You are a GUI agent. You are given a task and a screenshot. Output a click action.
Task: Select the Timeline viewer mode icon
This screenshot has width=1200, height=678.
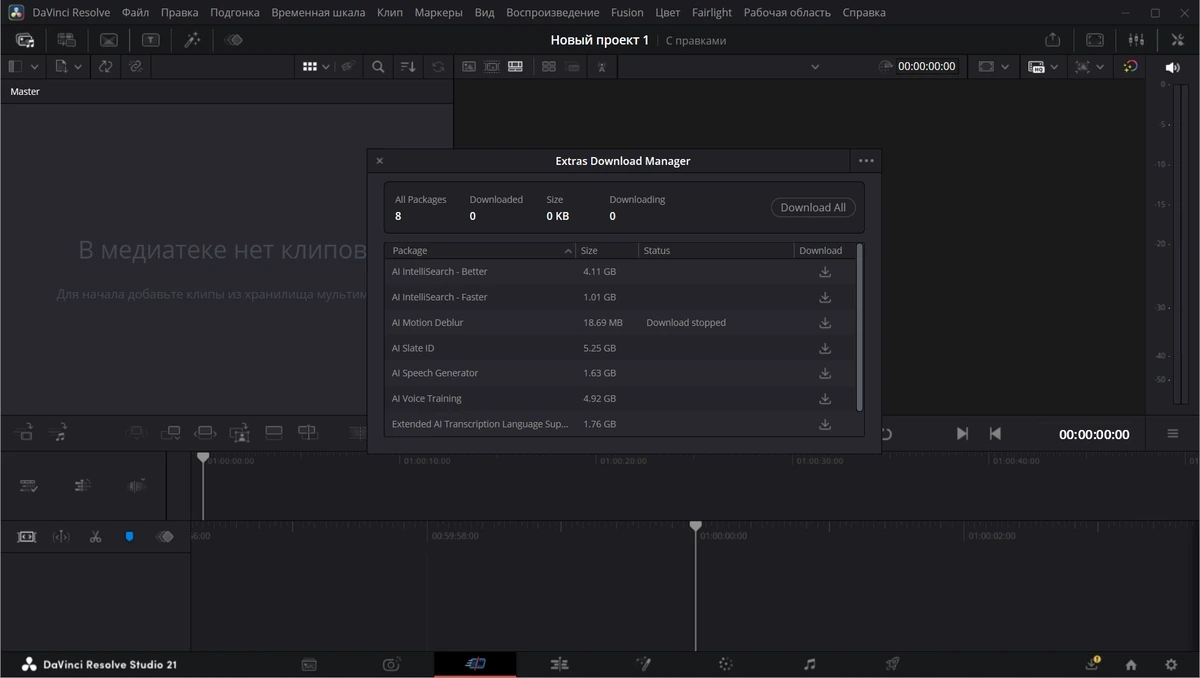pos(516,67)
